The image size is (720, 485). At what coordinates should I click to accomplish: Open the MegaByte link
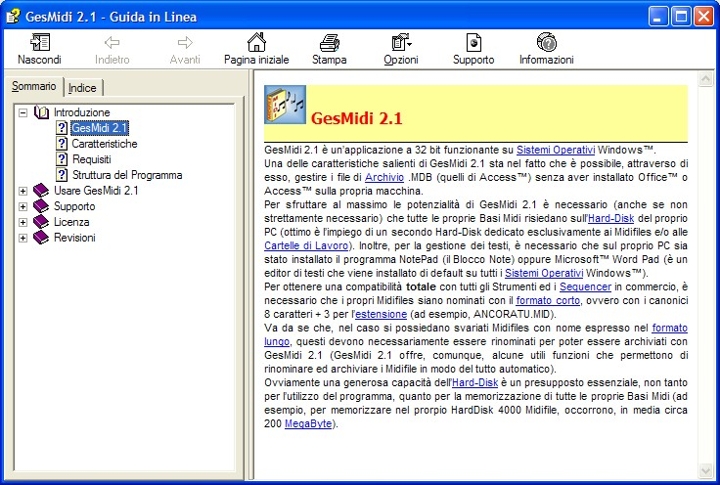[308, 423]
